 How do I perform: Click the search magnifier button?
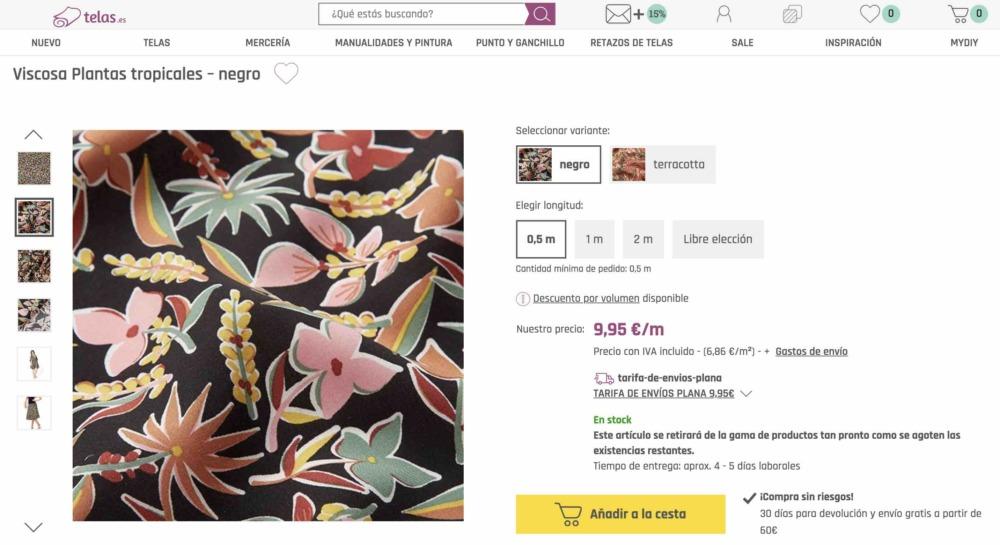(x=540, y=14)
